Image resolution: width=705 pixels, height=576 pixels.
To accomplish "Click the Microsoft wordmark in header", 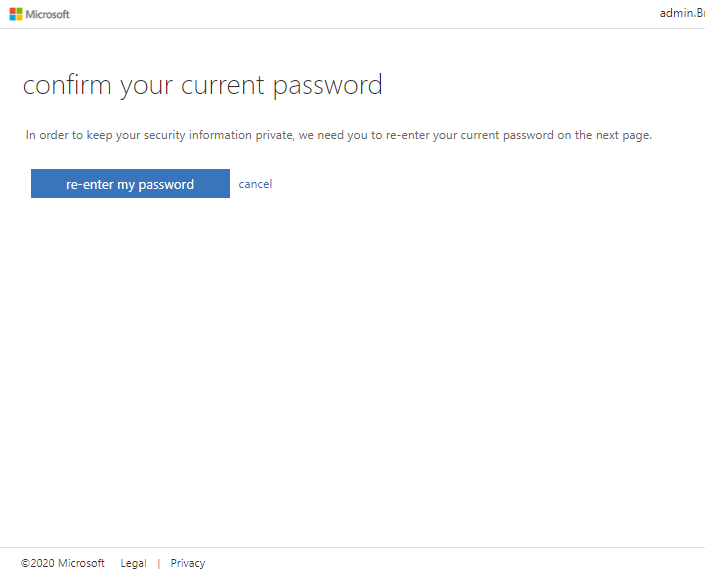I will click(x=48, y=14).
